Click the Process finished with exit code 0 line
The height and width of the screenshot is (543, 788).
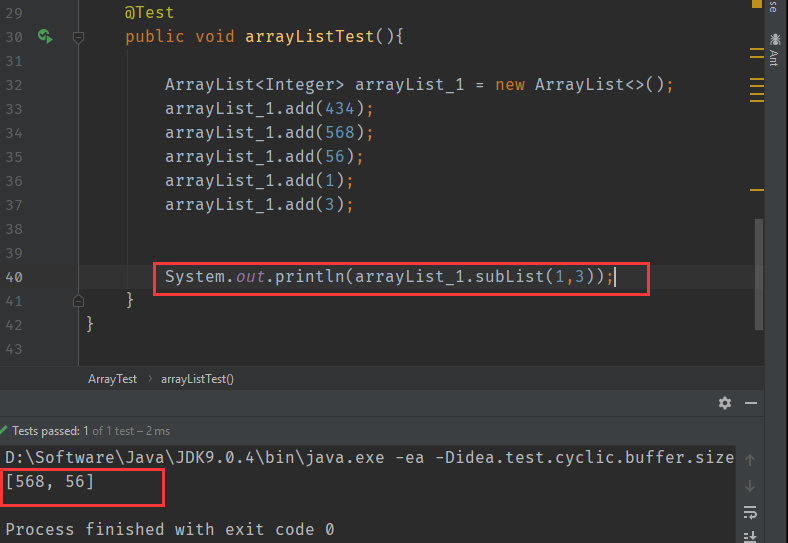170,529
